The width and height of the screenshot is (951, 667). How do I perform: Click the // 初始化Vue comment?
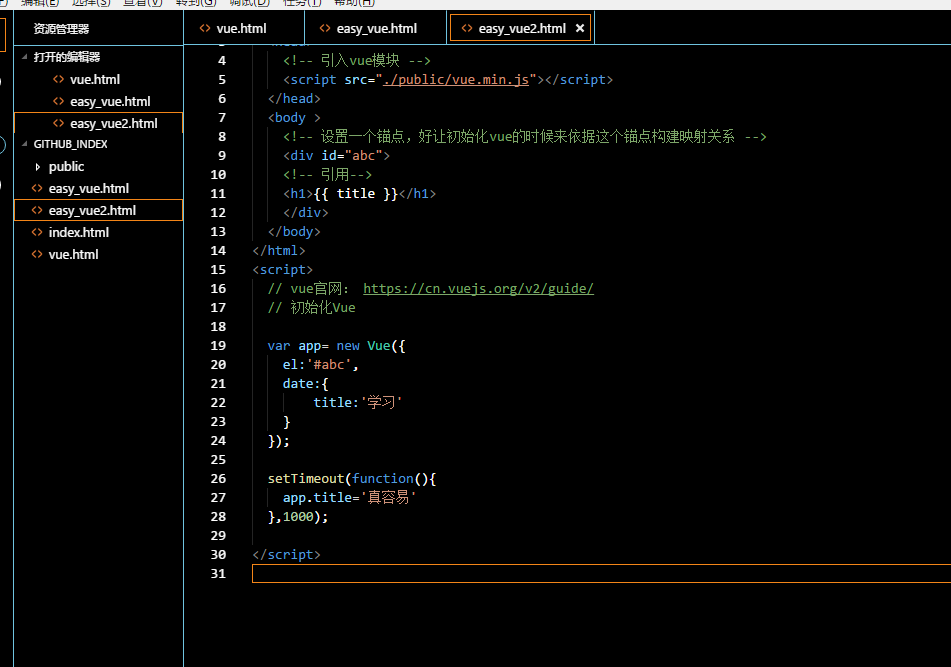[x=311, y=307]
